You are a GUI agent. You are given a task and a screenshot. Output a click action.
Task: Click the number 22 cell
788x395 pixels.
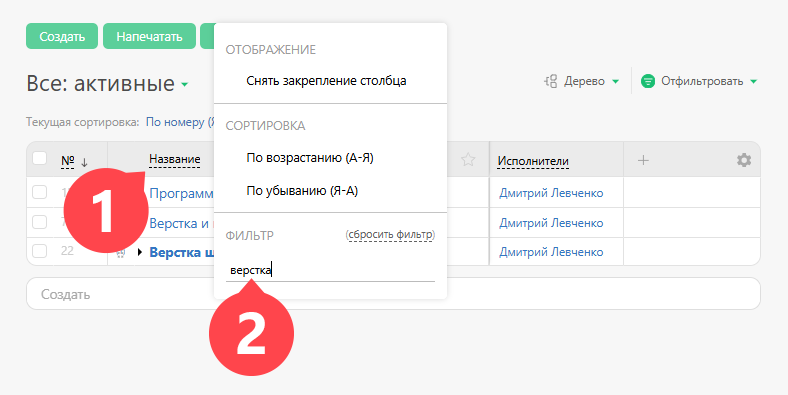tap(67, 251)
